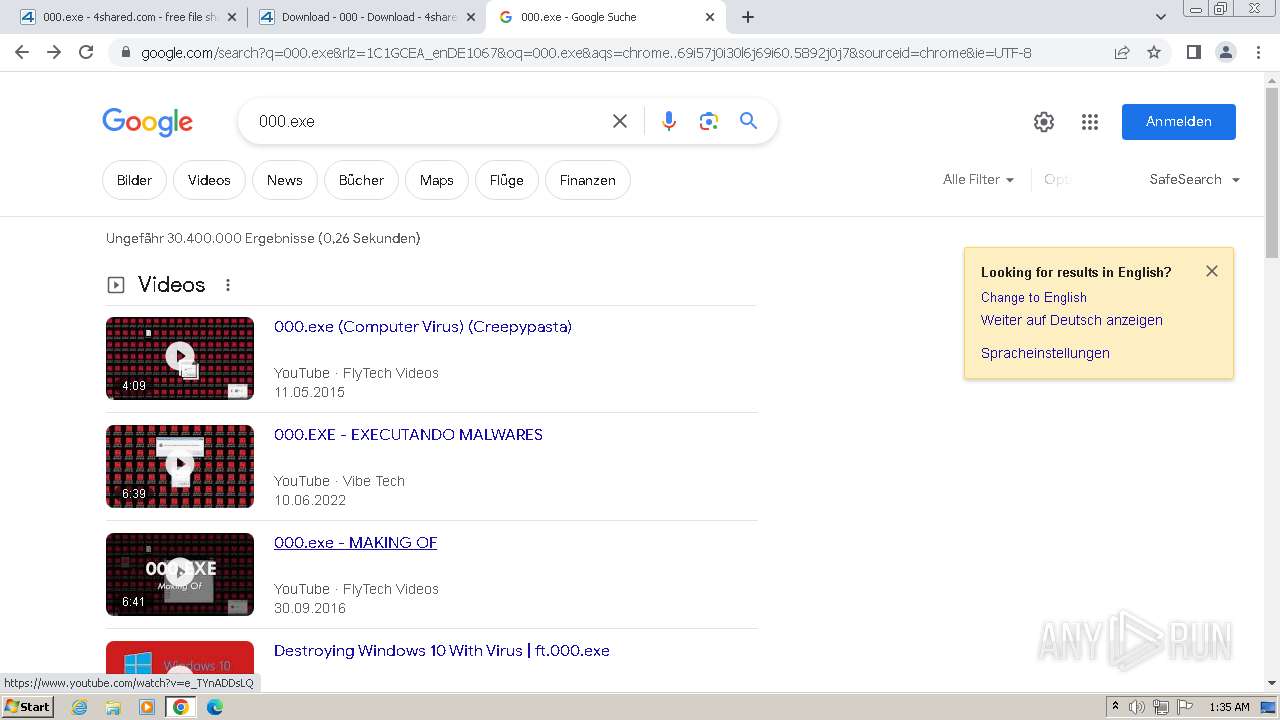Open the Google apps grid icon
The image size is (1280, 720).
(1090, 122)
